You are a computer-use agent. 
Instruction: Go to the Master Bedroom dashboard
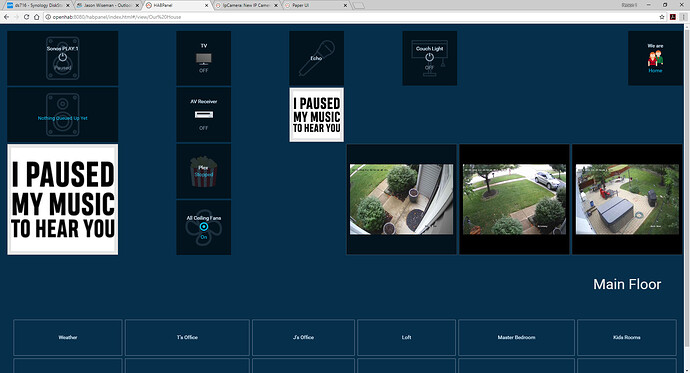(x=516, y=337)
